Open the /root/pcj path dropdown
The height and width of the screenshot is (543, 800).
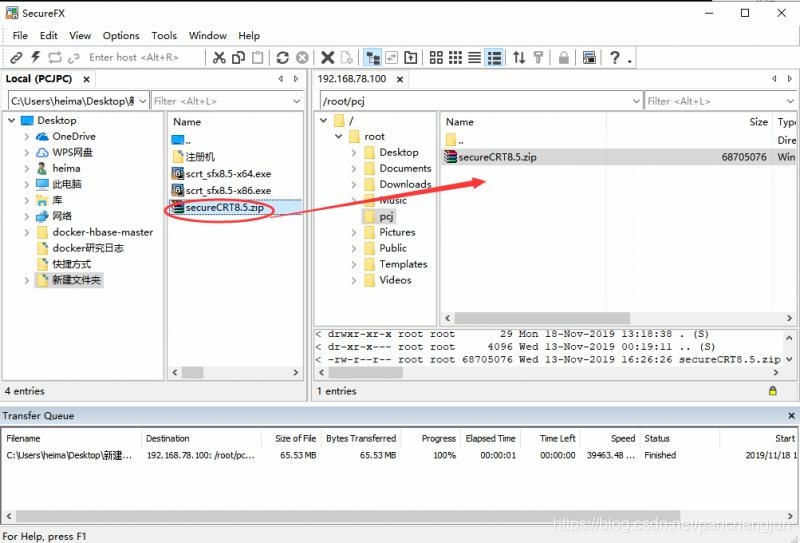636,101
